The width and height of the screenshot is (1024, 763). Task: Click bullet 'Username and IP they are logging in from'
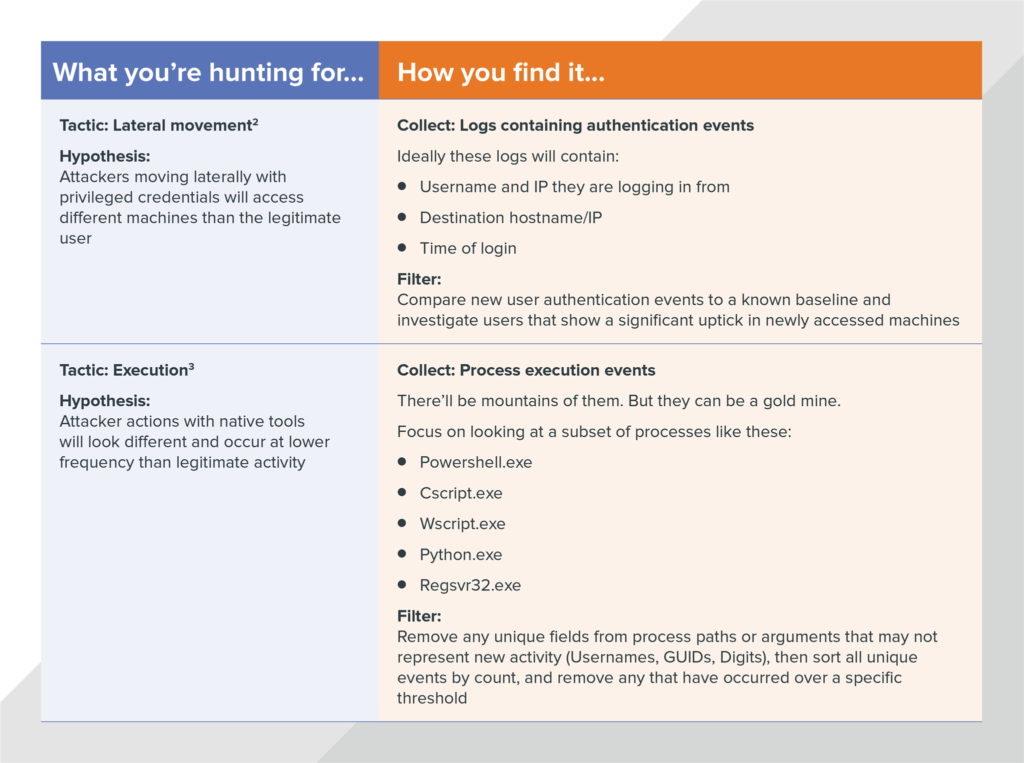pyautogui.click(x=574, y=187)
